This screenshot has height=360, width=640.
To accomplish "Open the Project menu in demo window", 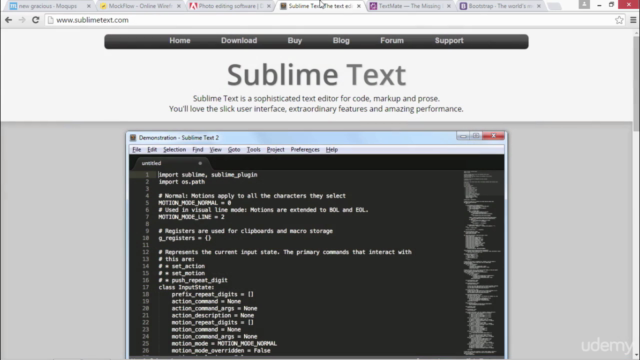I will coord(276,150).
